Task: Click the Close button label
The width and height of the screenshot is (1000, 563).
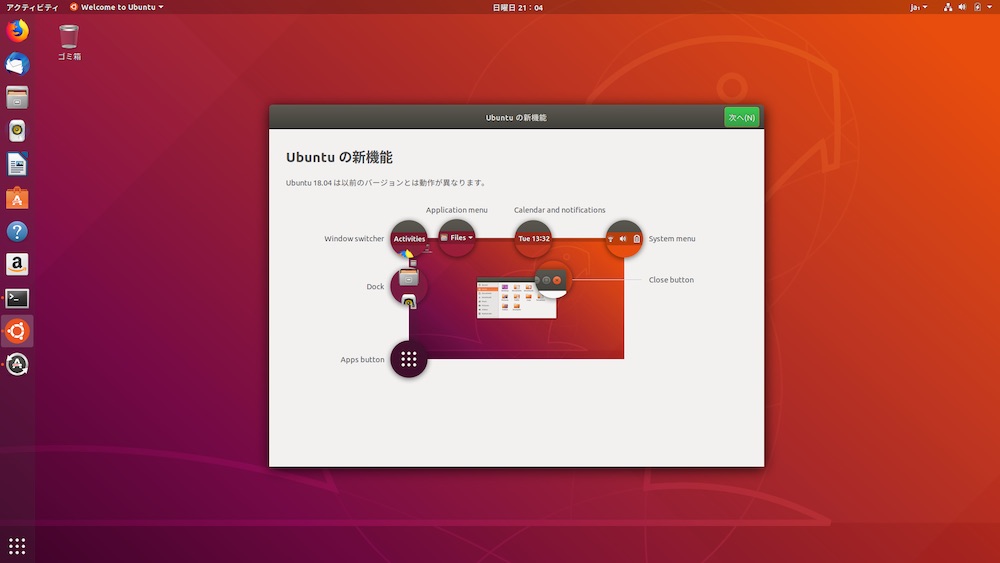Action: point(671,280)
